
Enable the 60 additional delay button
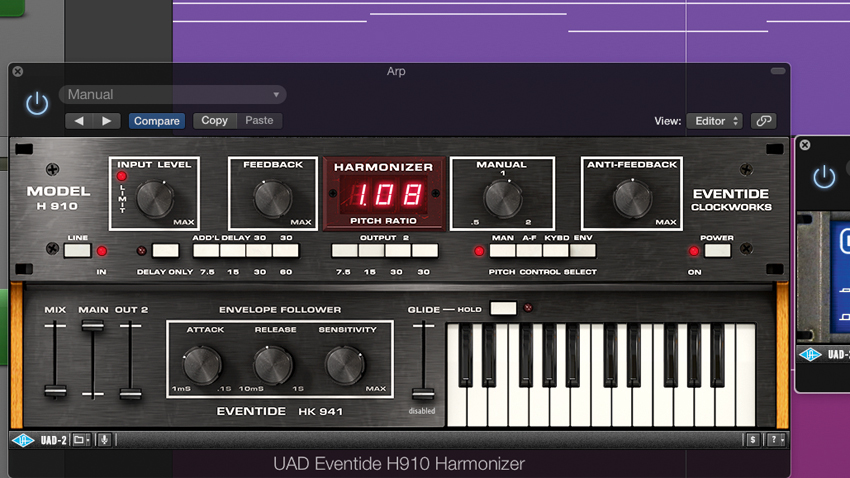pyautogui.click(x=286, y=250)
